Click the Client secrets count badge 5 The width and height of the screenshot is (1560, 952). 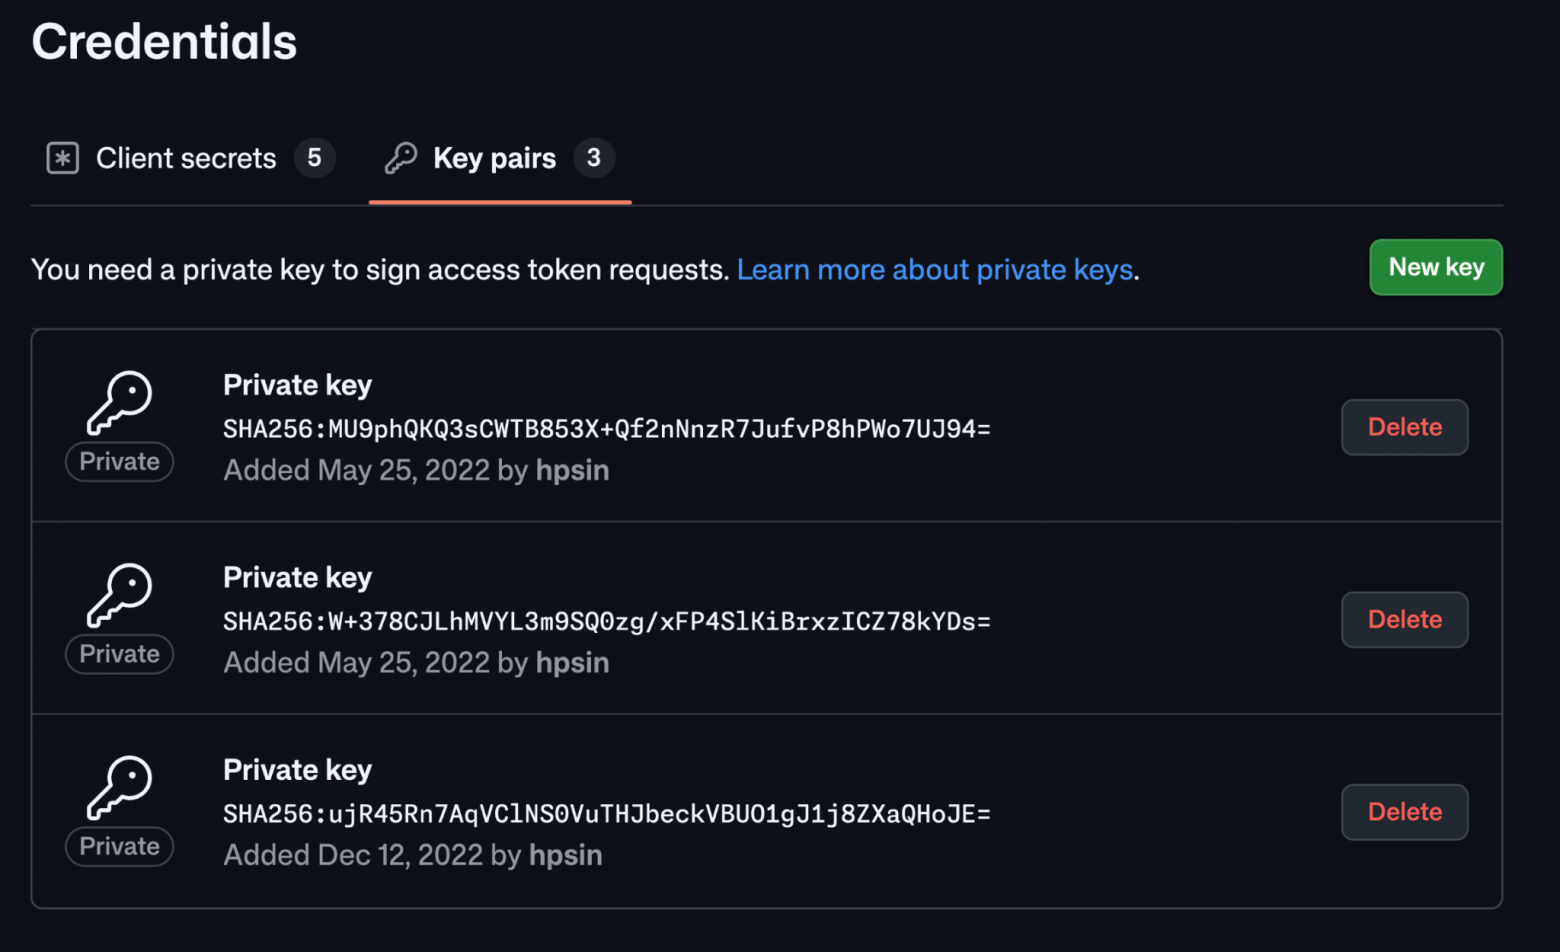click(x=314, y=158)
